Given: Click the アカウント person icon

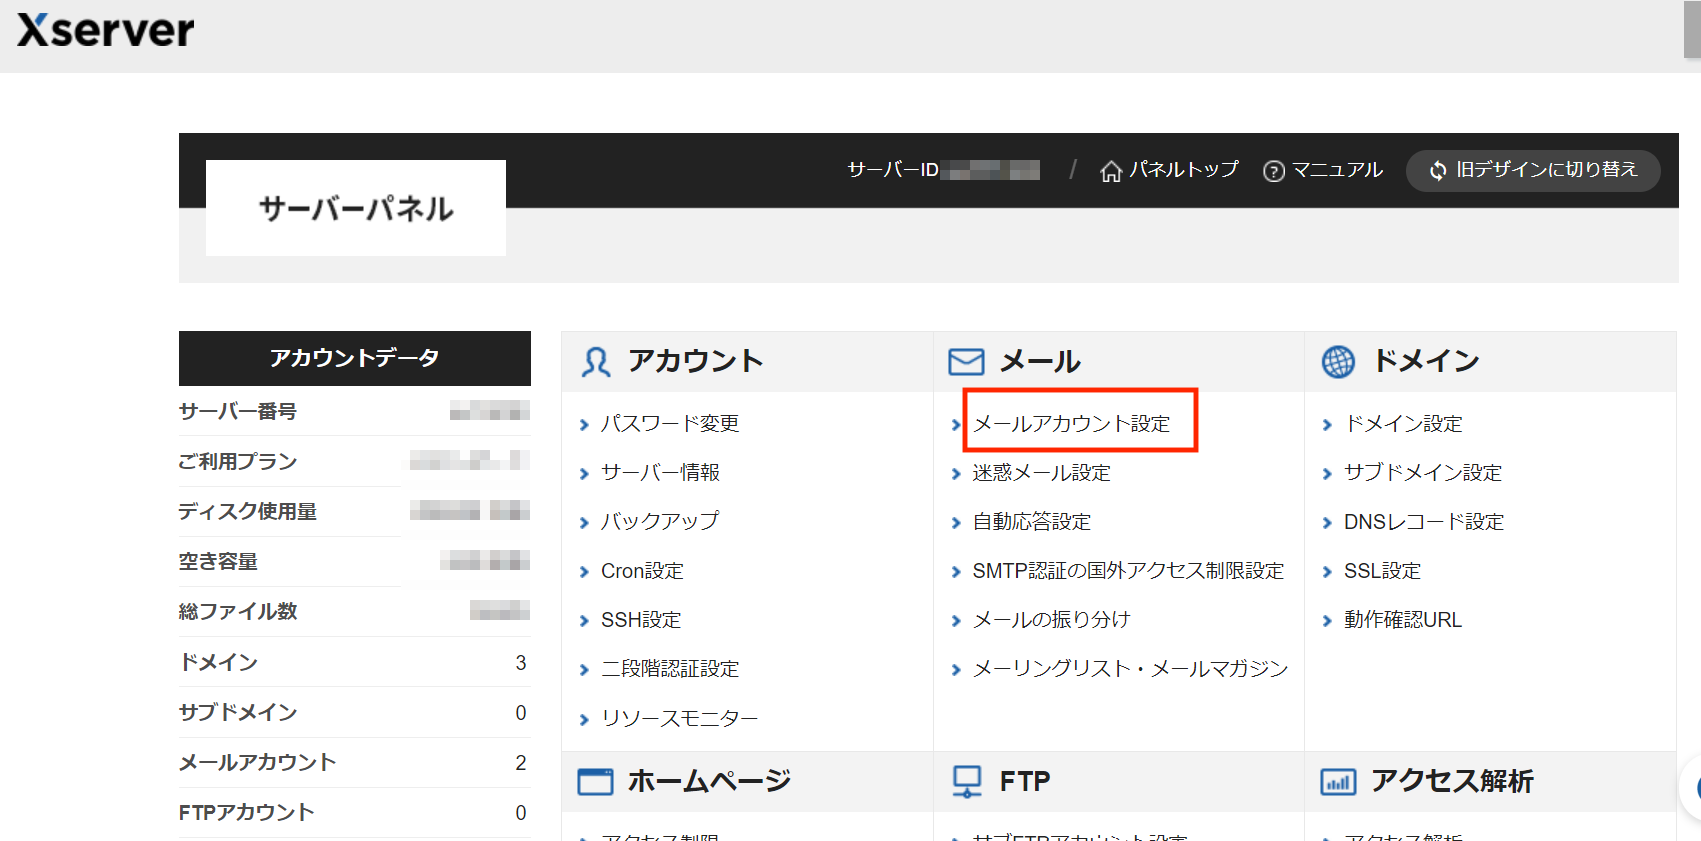Looking at the screenshot, I should click(596, 362).
